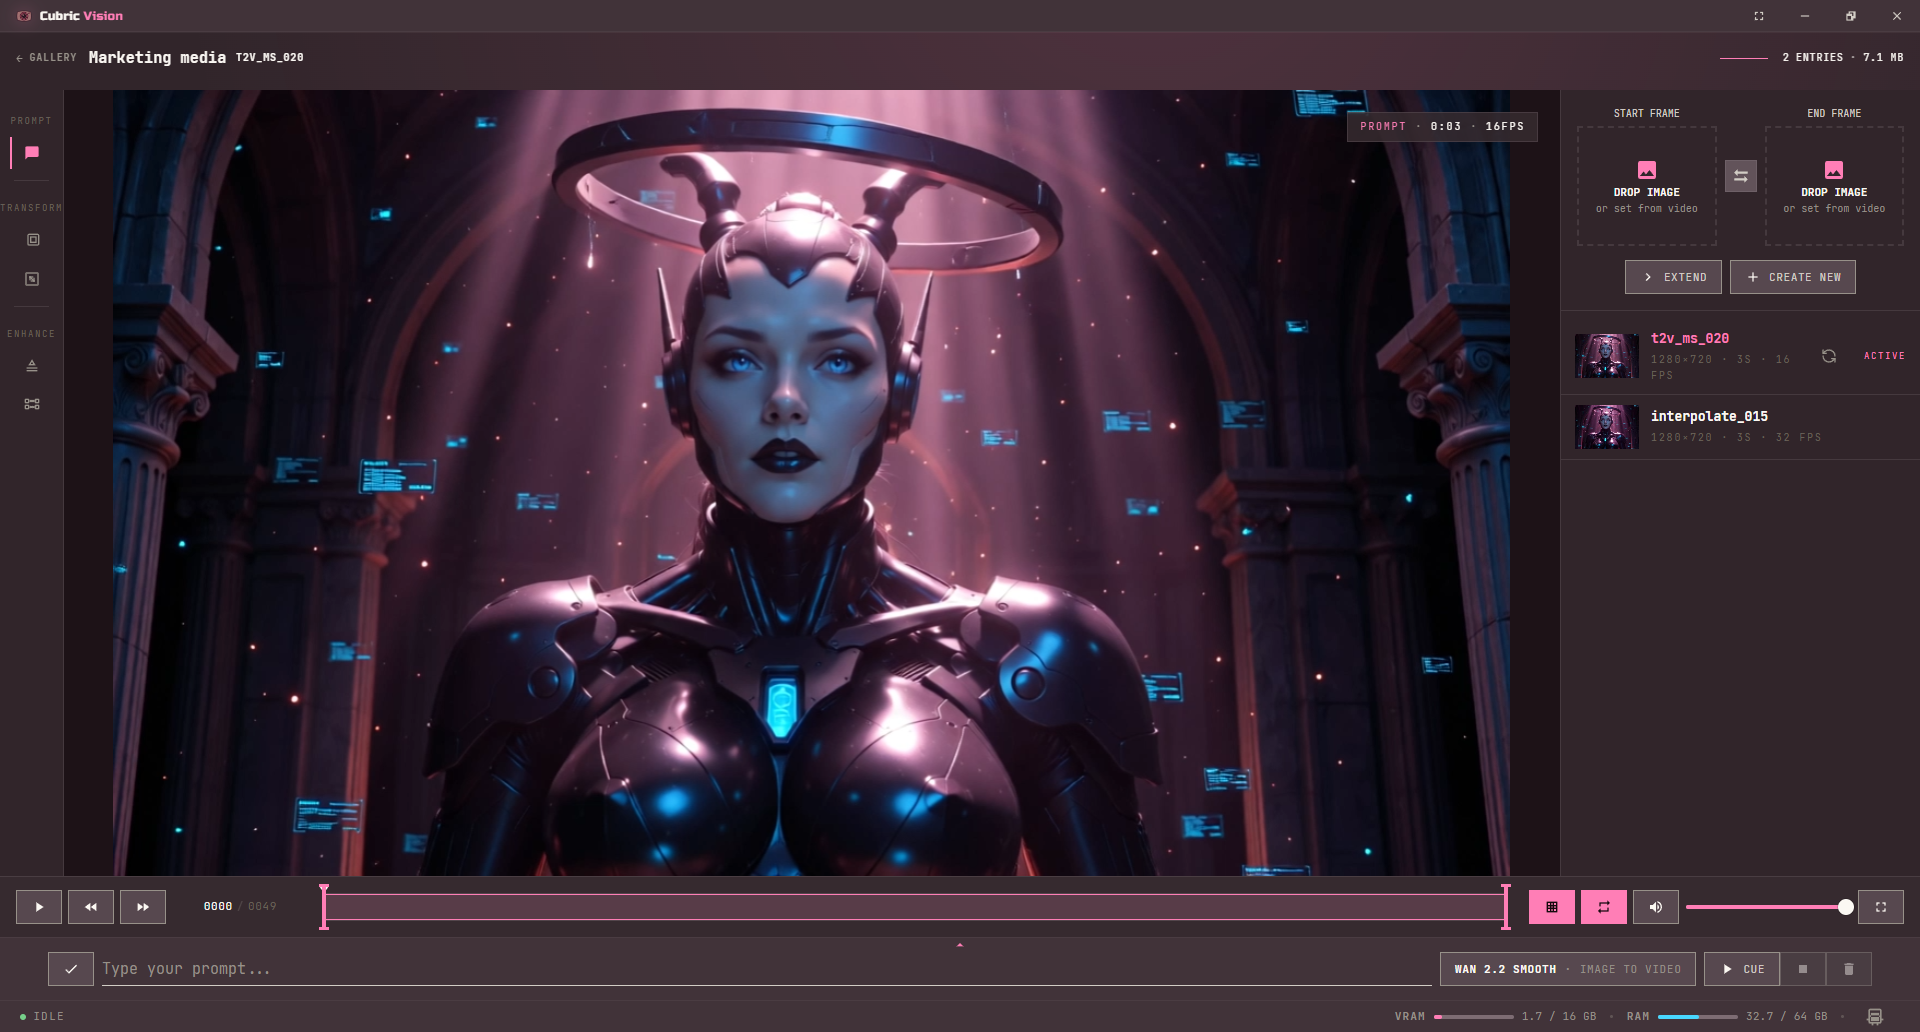Screen dimensions: 1920x1032
Task: Open the t2v_ms_020 thumbnail
Action: coord(1607,356)
